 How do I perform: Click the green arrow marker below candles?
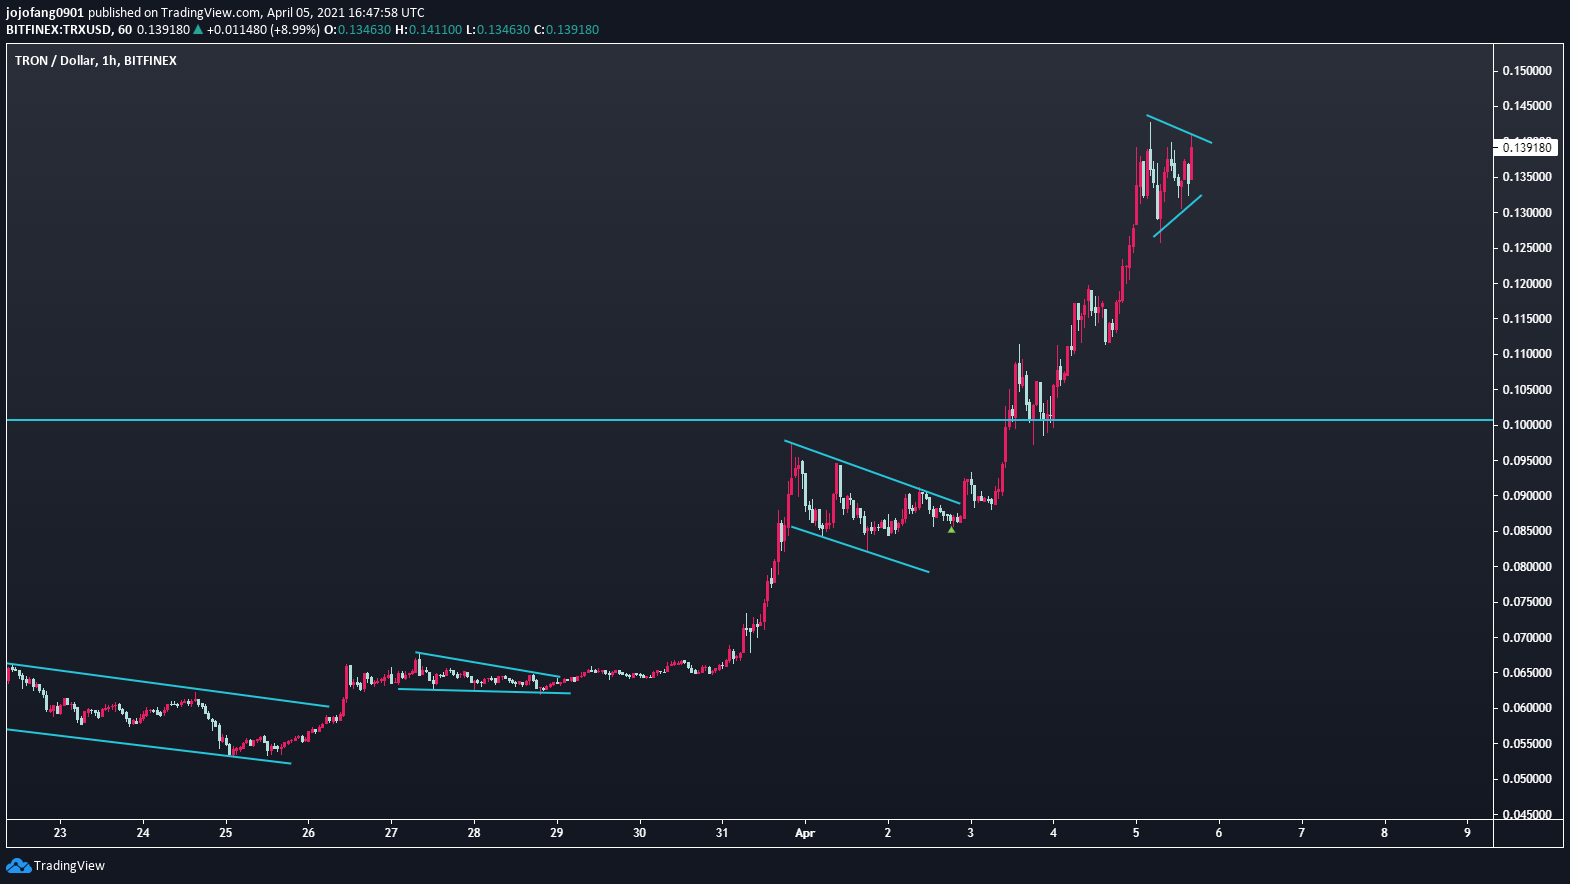click(951, 530)
